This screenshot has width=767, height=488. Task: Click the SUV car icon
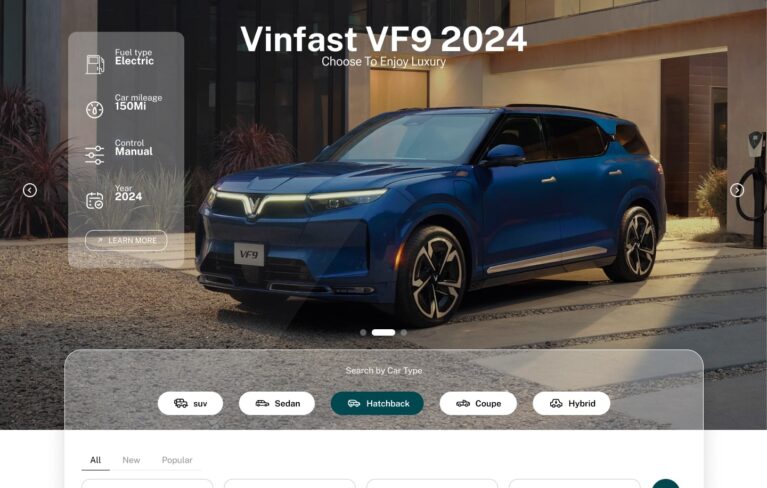coord(180,403)
